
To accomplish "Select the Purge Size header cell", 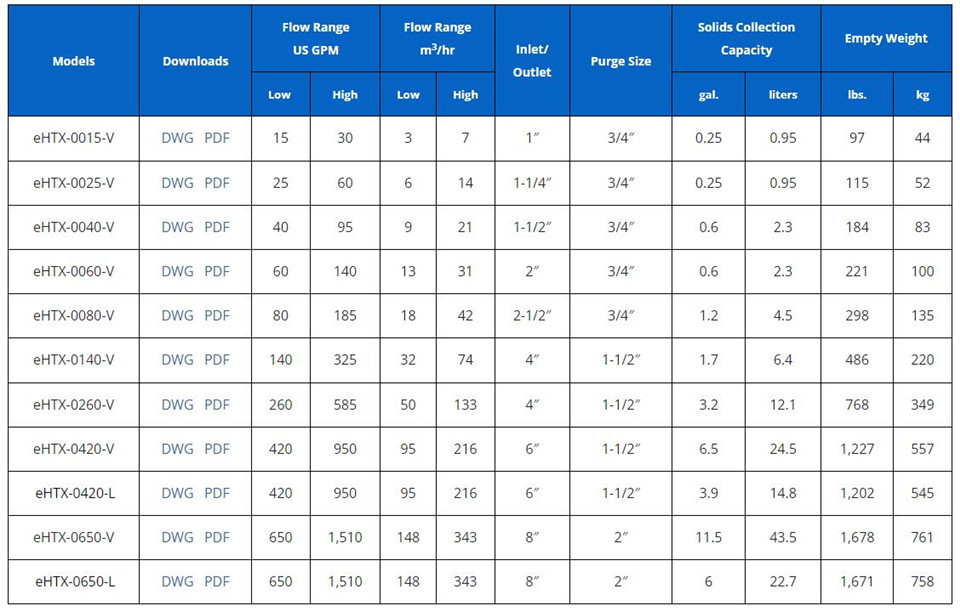I will click(621, 61).
